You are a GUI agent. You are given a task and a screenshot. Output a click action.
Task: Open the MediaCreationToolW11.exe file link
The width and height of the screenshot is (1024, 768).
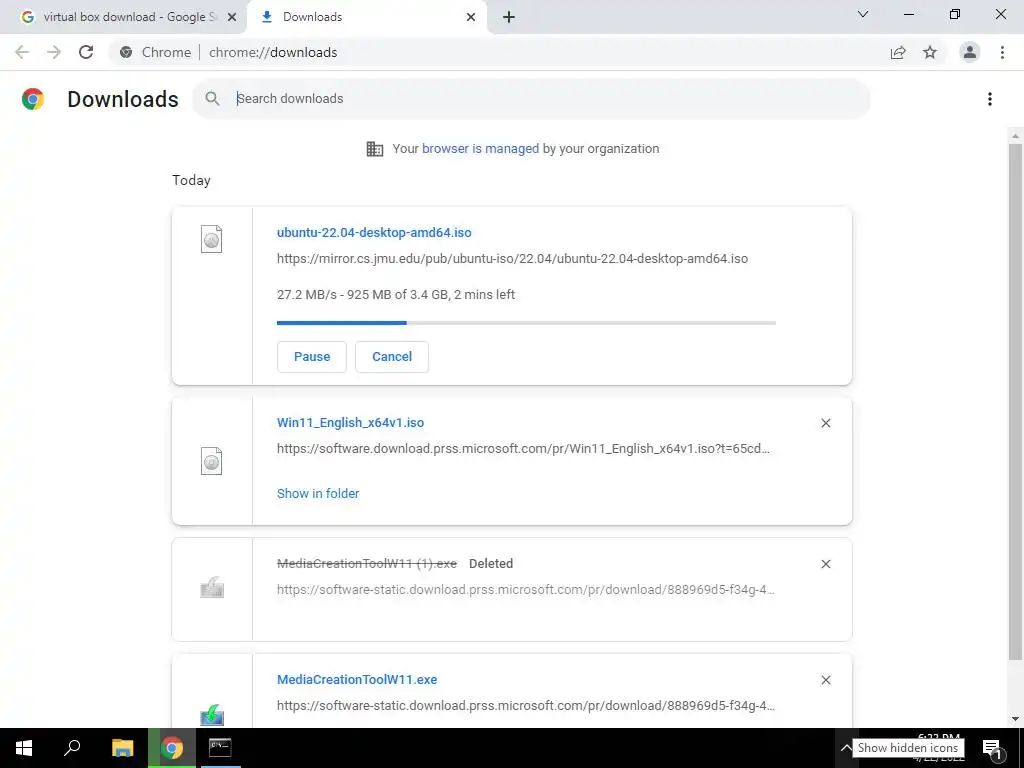(x=357, y=680)
